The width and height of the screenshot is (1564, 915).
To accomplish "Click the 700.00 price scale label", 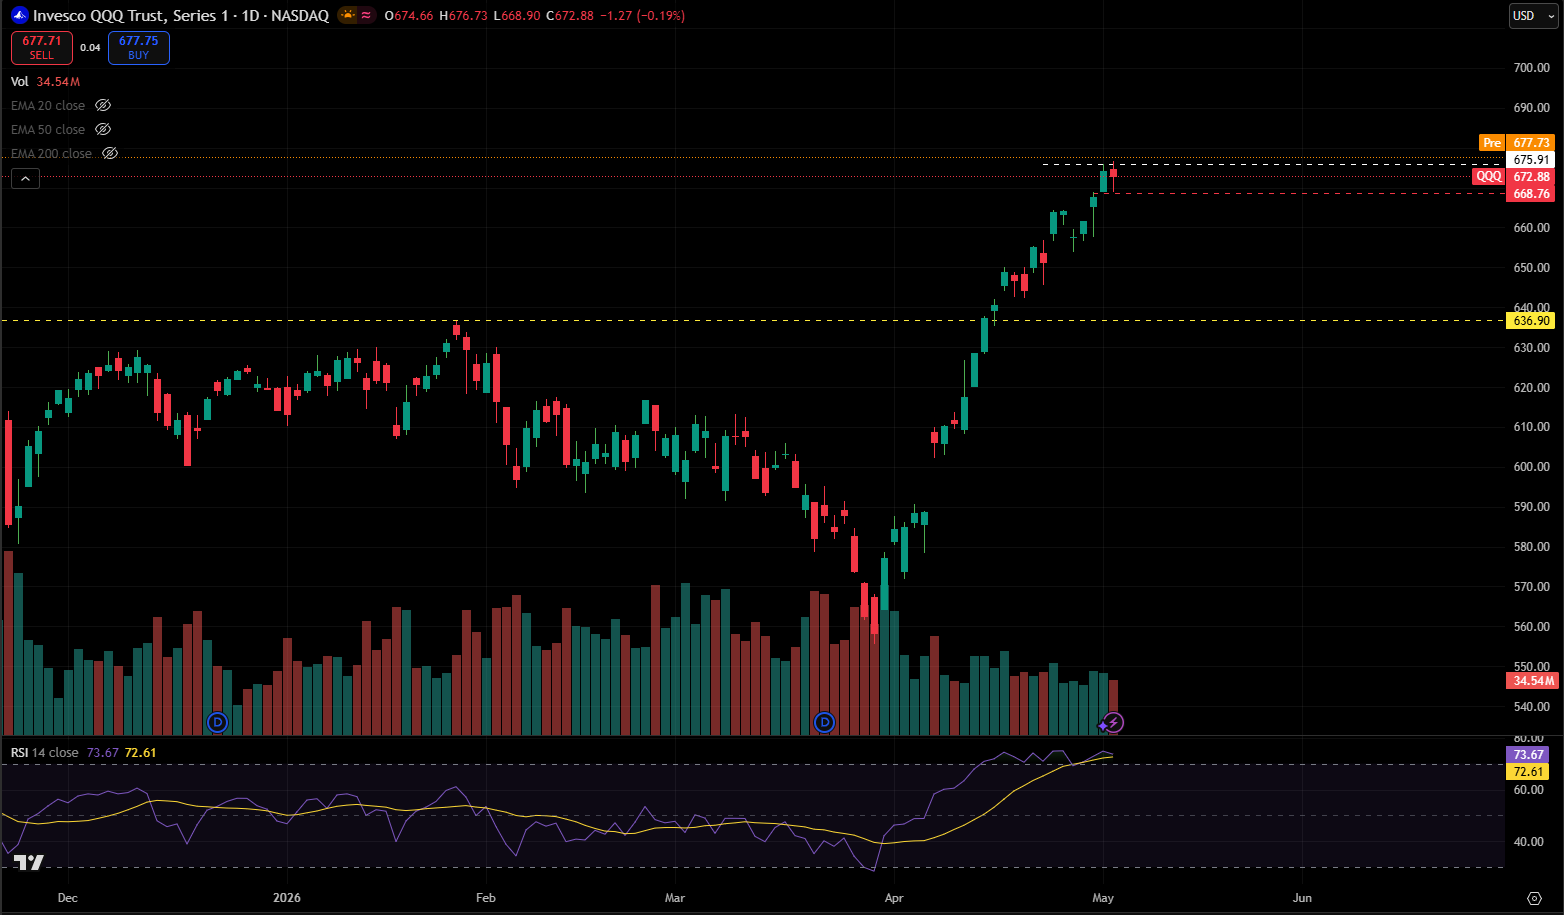I will pyautogui.click(x=1531, y=68).
